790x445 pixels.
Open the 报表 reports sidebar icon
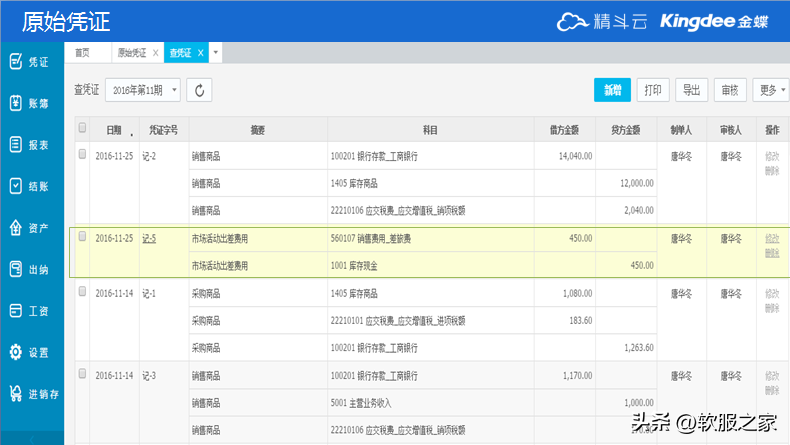click(16, 145)
